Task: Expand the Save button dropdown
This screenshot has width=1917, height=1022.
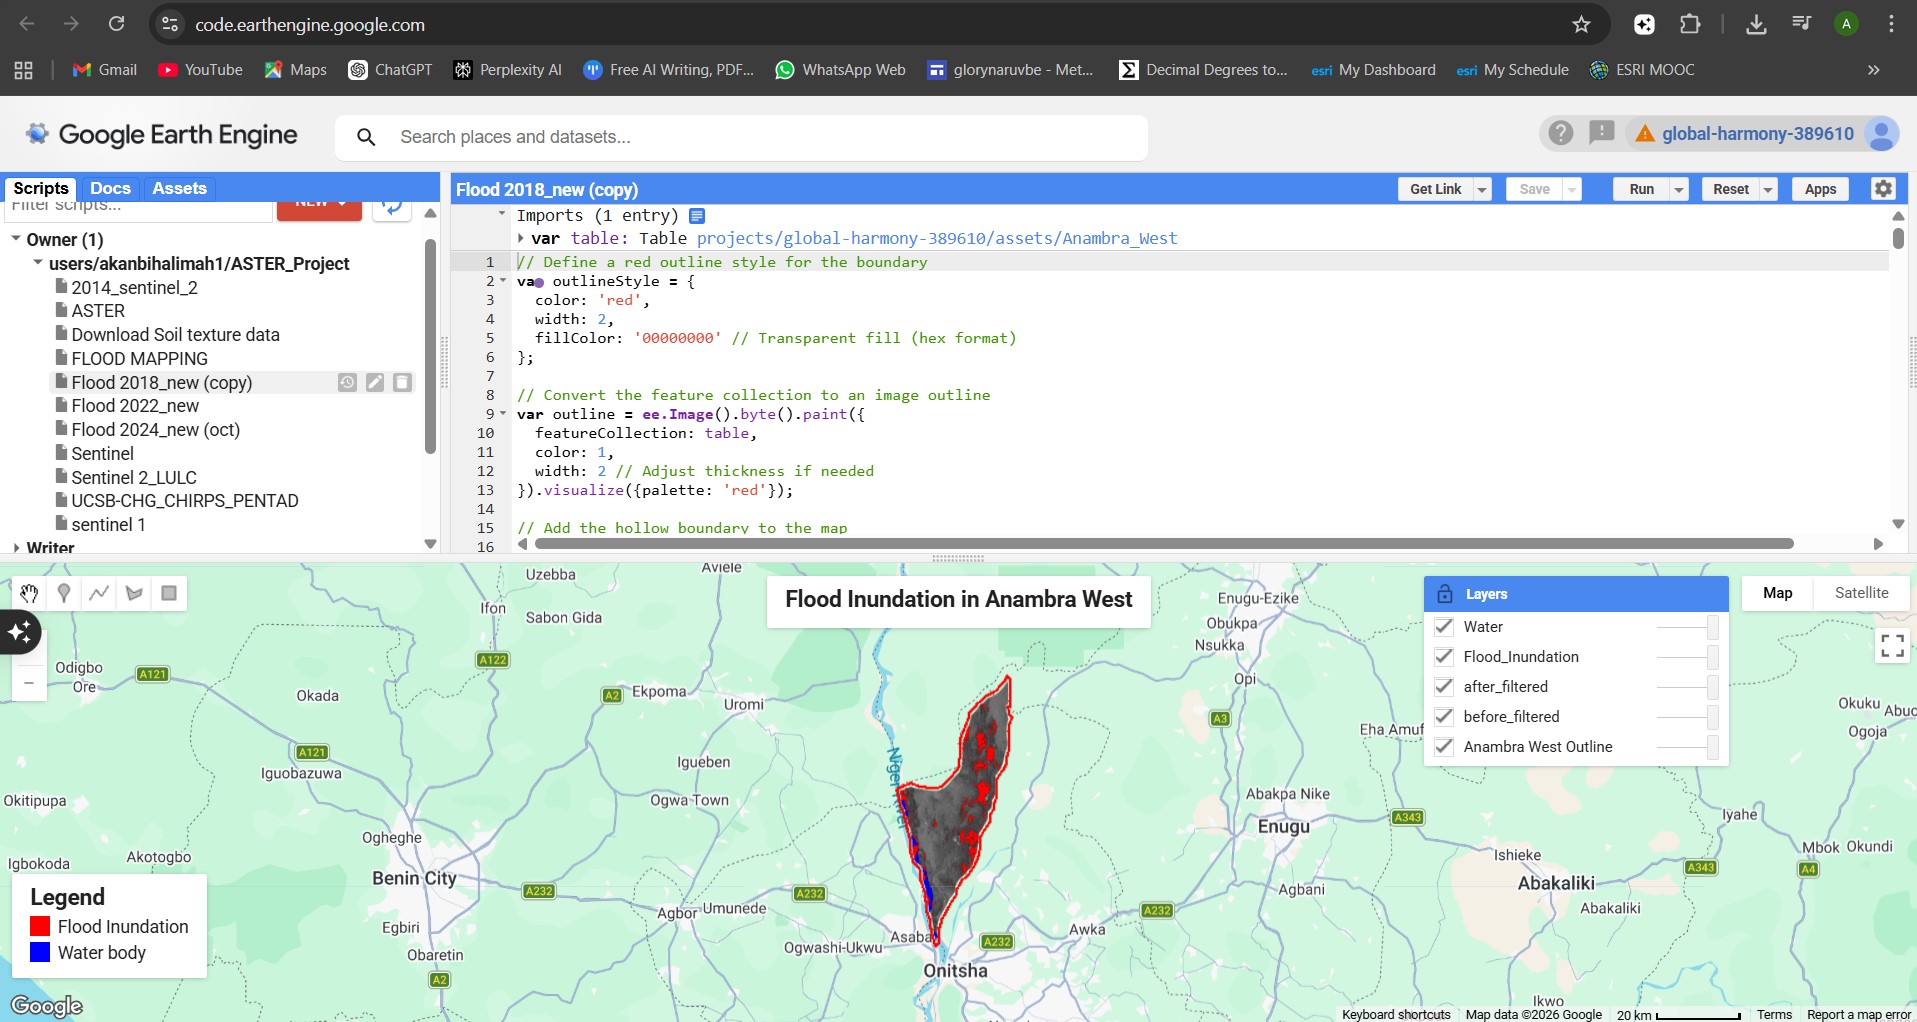Action: coord(1572,189)
